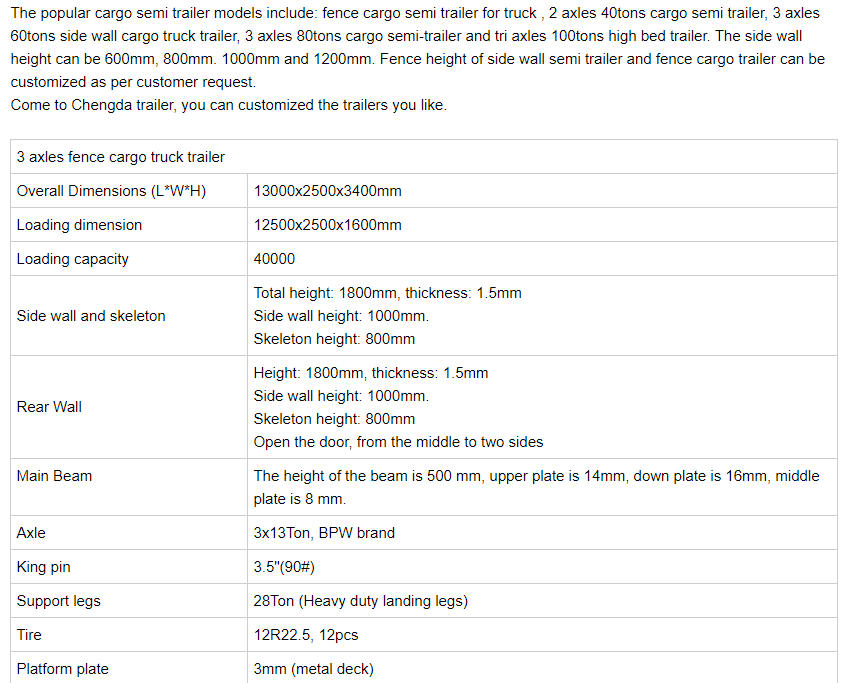Click the 'Overall Dimensions (L*W*H)' label cell
This screenshot has height=683, width=849.
pos(111,191)
